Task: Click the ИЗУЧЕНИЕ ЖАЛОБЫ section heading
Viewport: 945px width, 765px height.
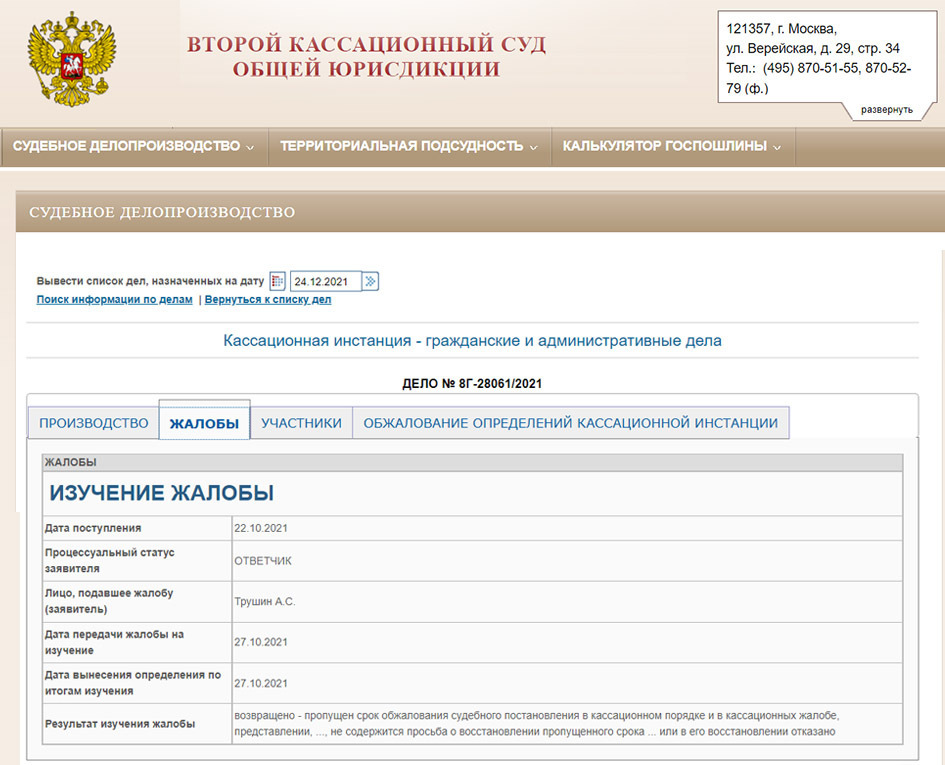Action: [x=161, y=493]
